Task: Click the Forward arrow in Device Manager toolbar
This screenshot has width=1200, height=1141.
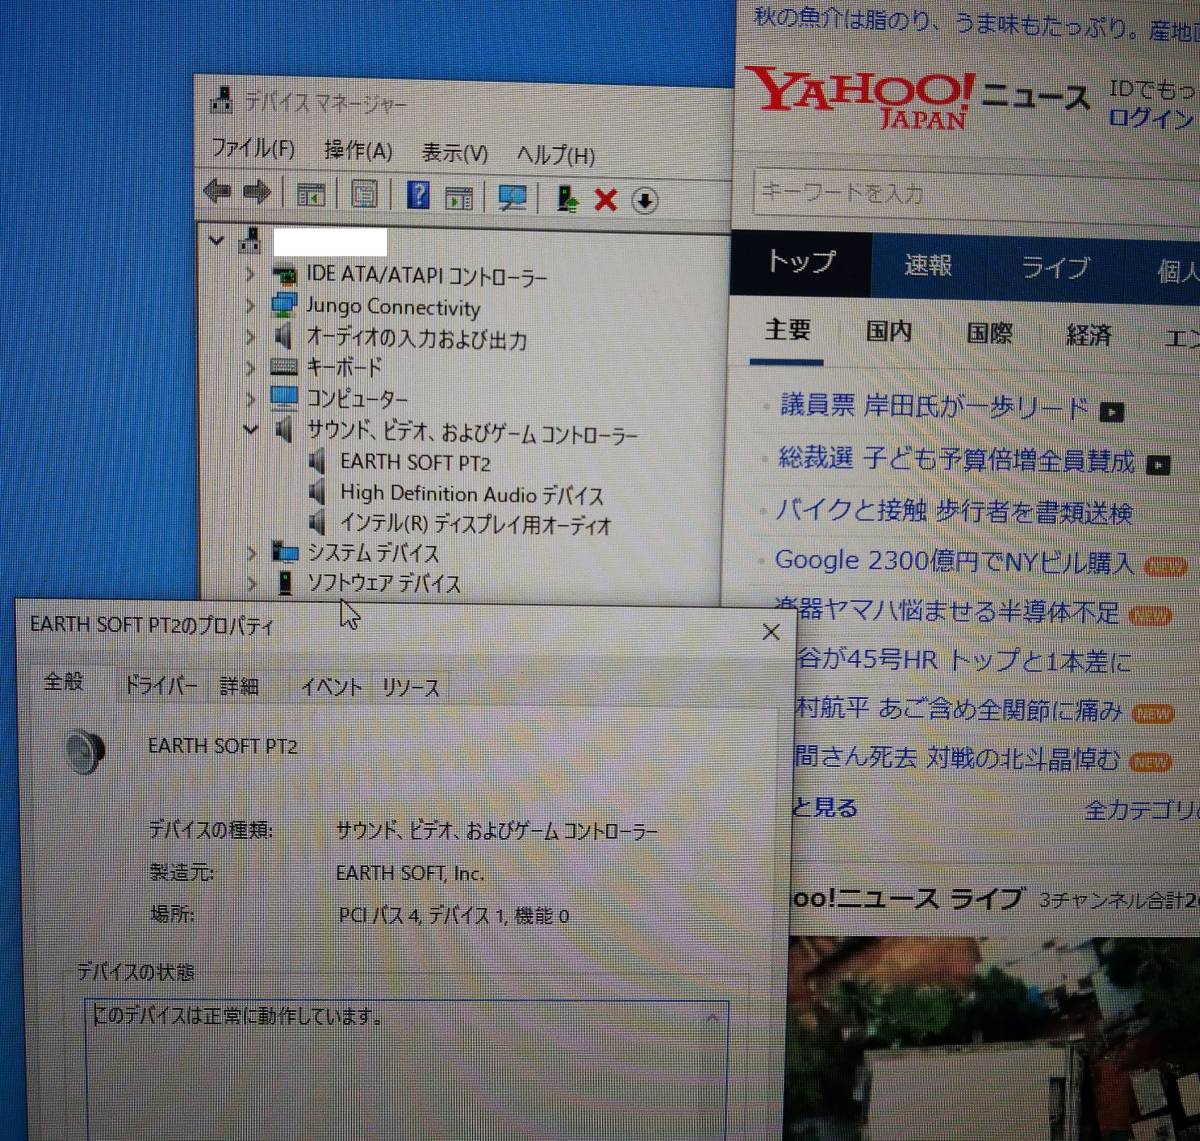Action: [256, 192]
